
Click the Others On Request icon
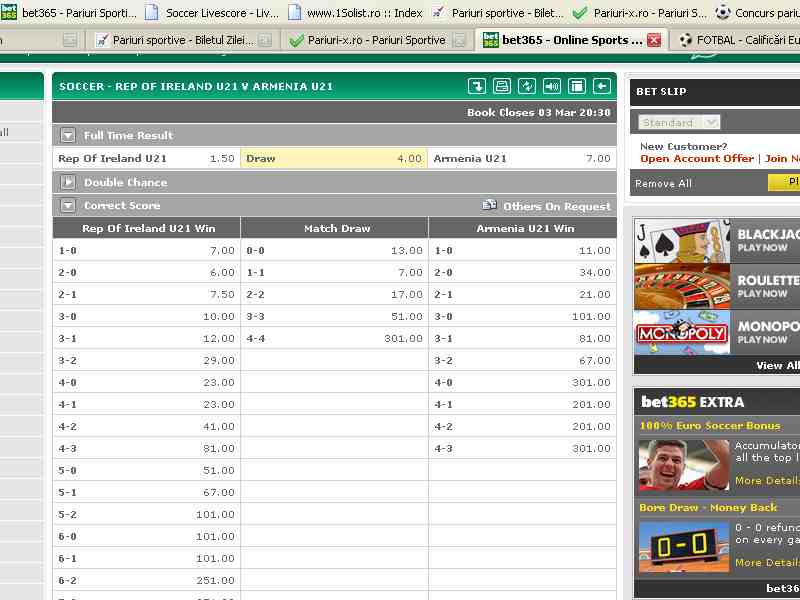pyautogui.click(x=489, y=205)
